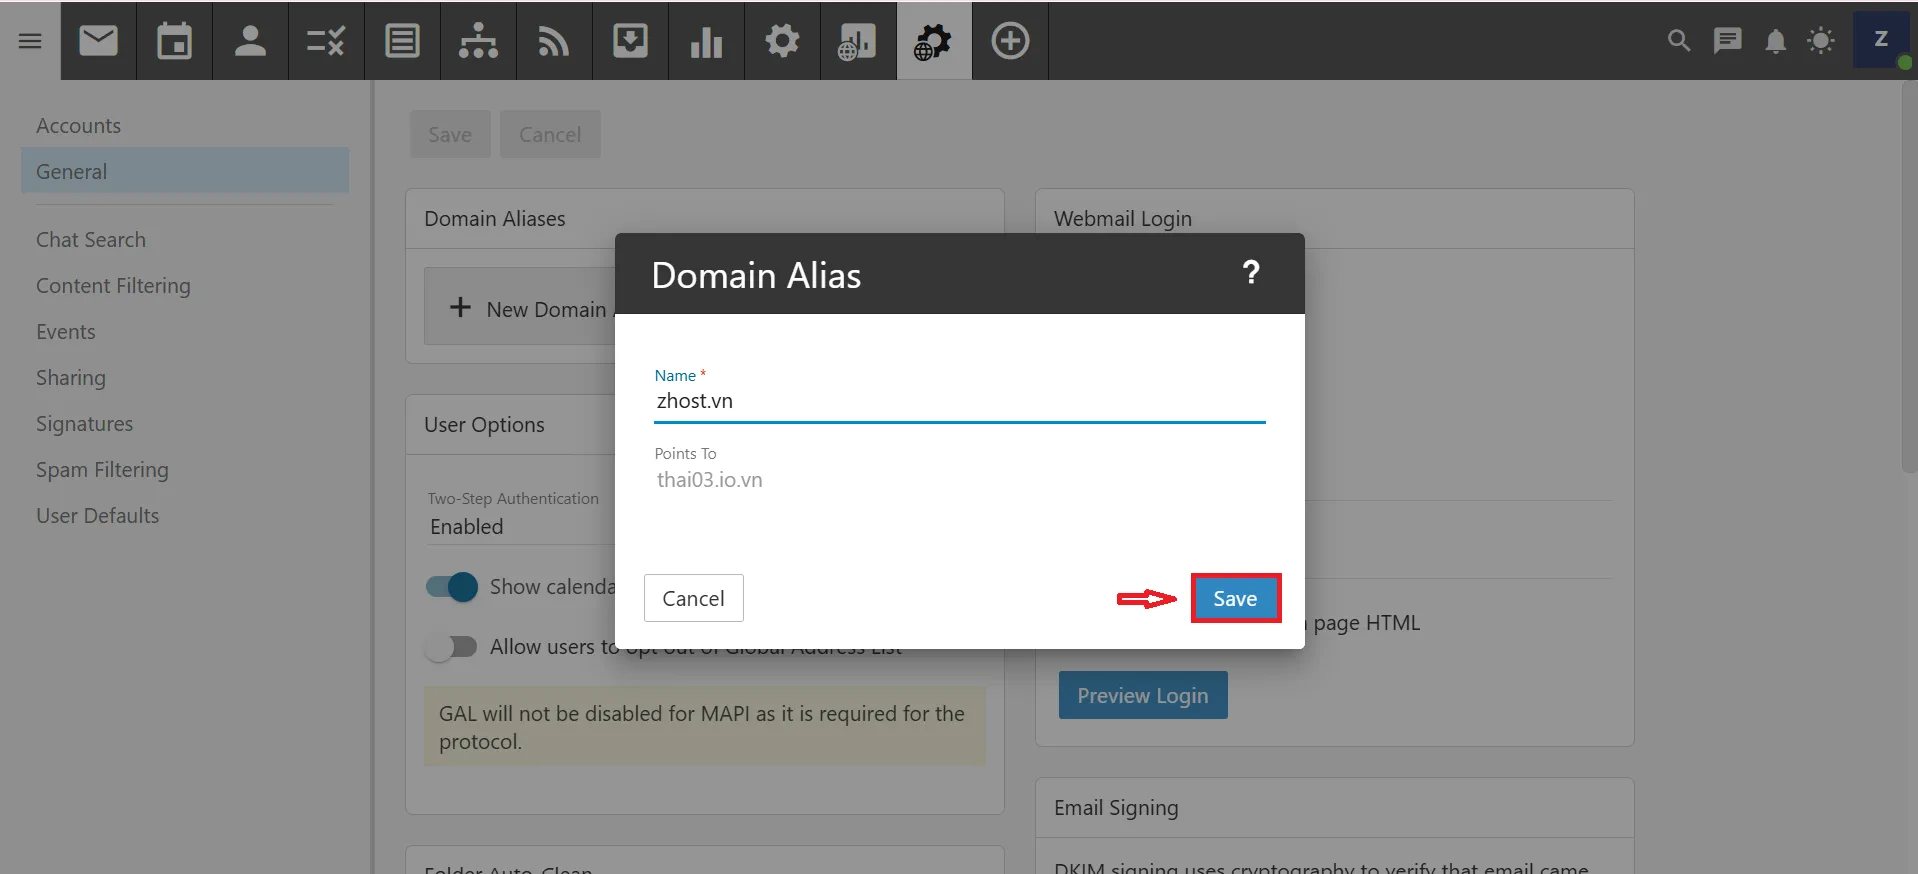Image resolution: width=1918 pixels, height=874 pixels.
Task: Click the Name input field with zhost.vn
Action: (x=958, y=401)
